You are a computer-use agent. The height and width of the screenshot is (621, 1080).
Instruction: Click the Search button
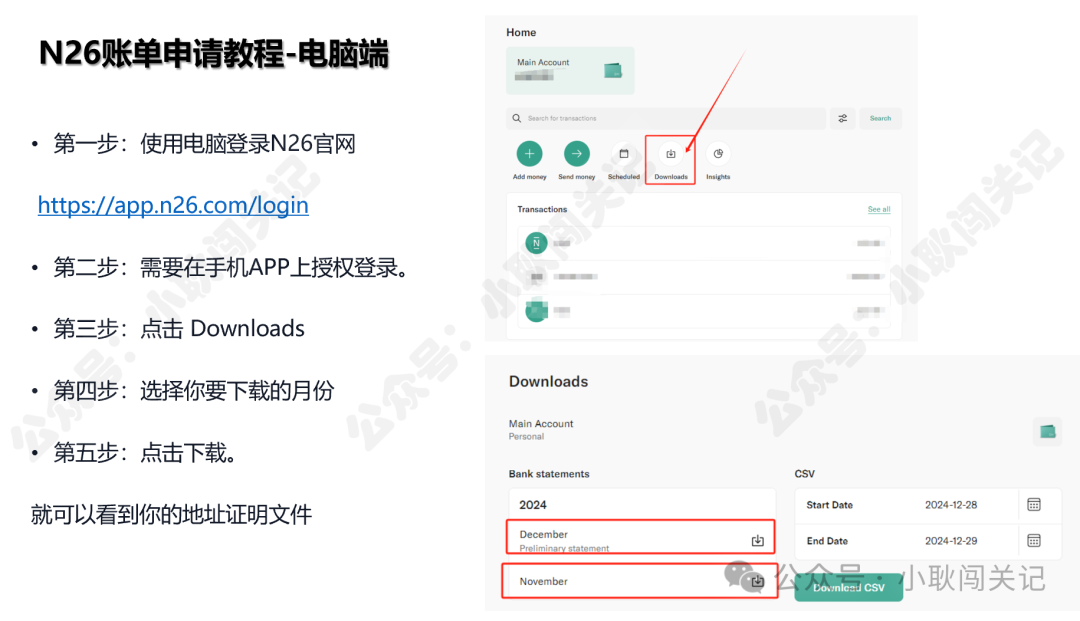pos(880,118)
